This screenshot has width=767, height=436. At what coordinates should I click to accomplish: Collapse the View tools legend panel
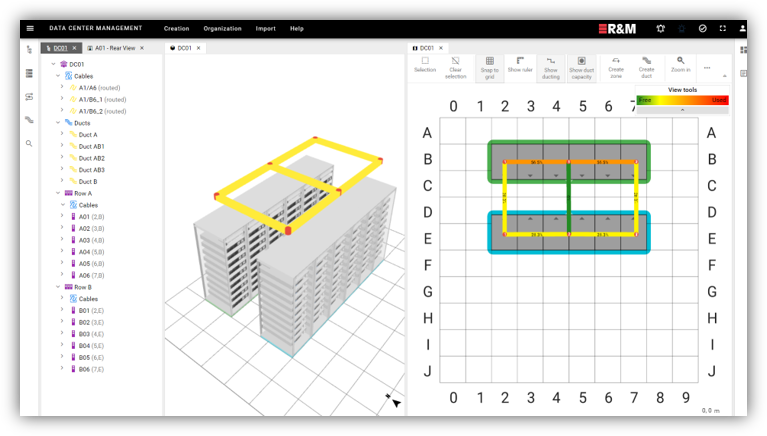pyautogui.click(x=682, y=110)
